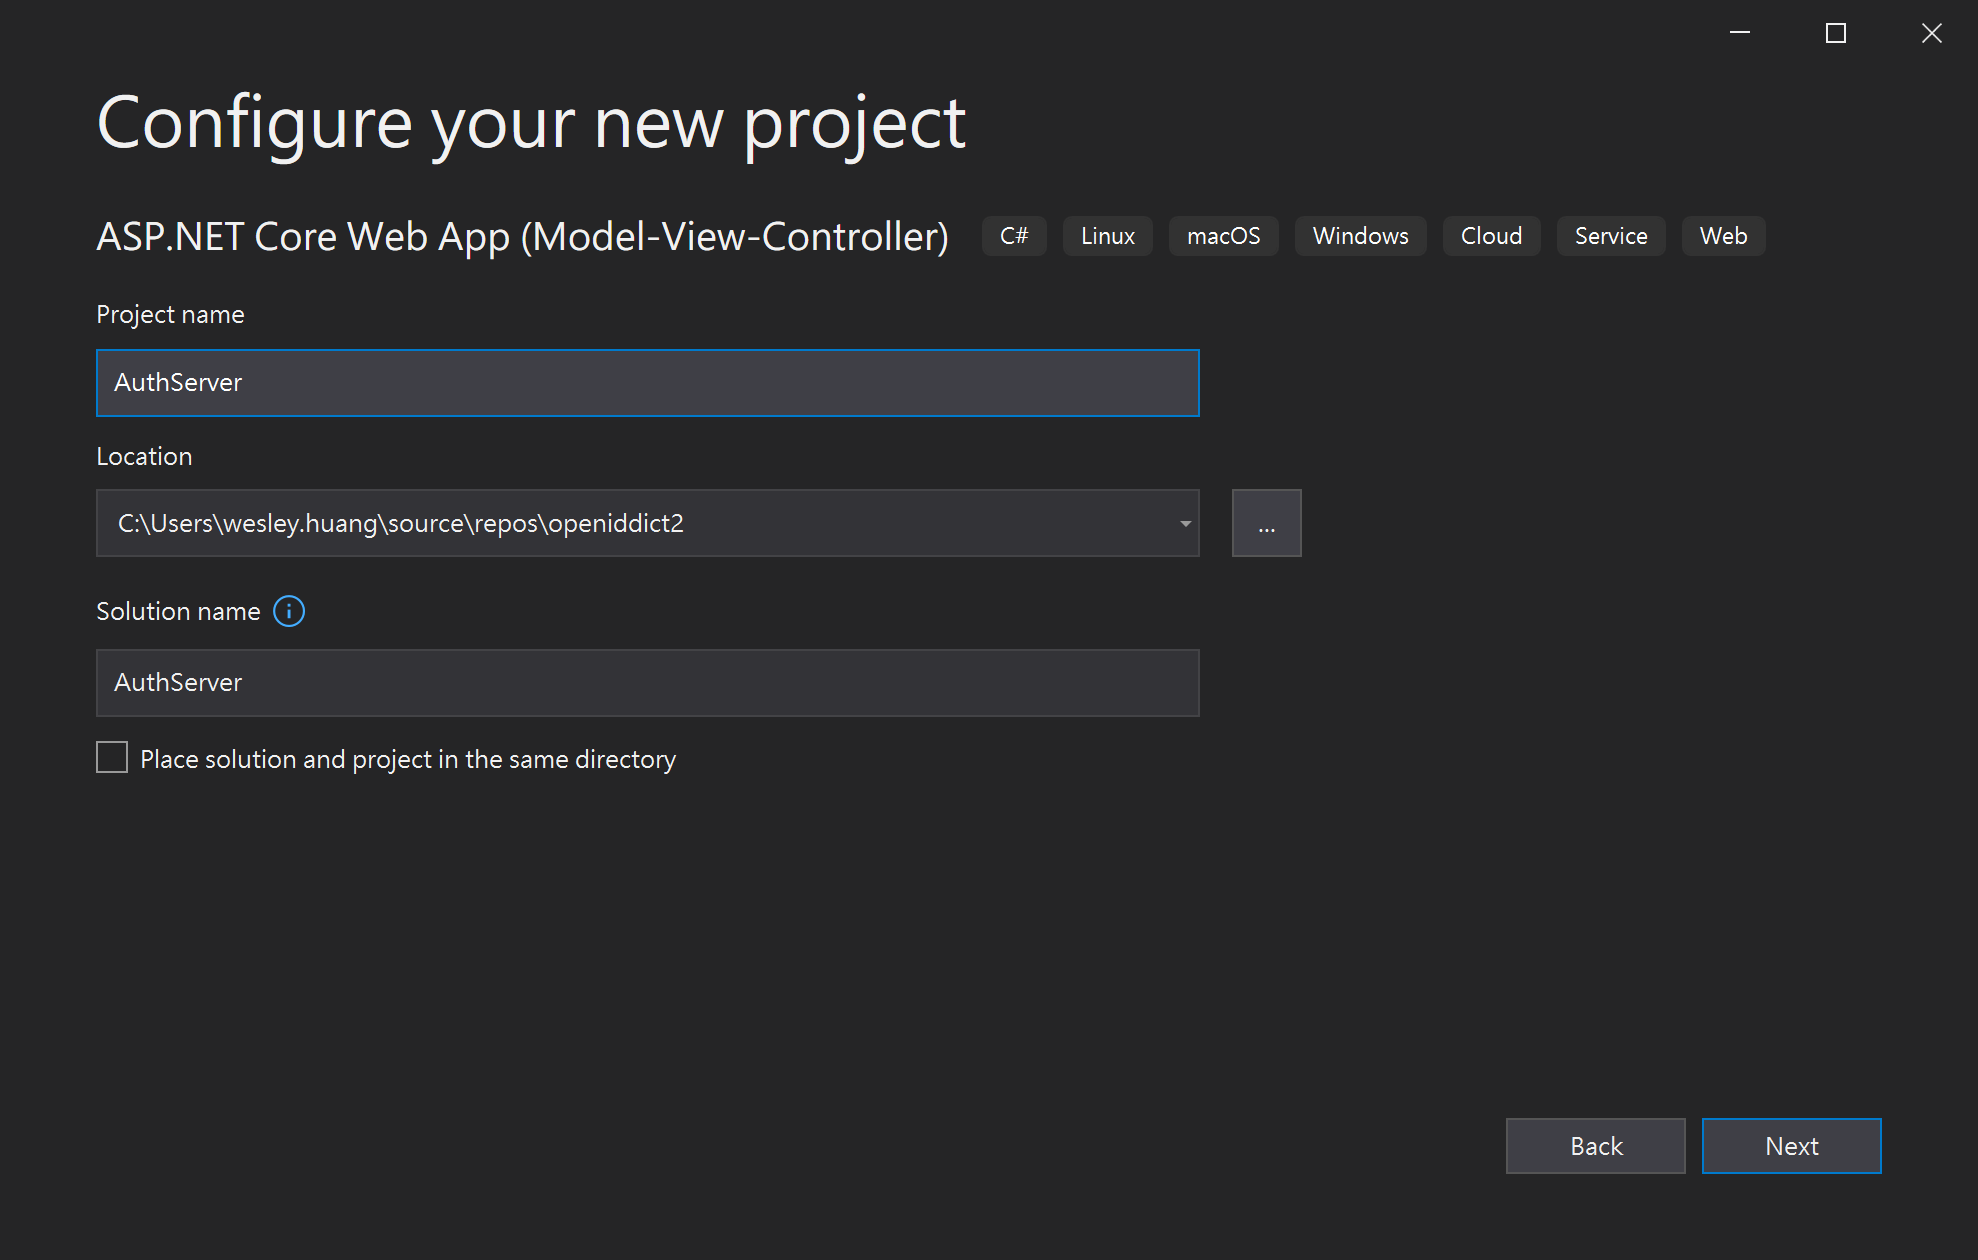1978x1260 pixels.
Task: Click the Linux tag
Action: (x=1107, y=236)
